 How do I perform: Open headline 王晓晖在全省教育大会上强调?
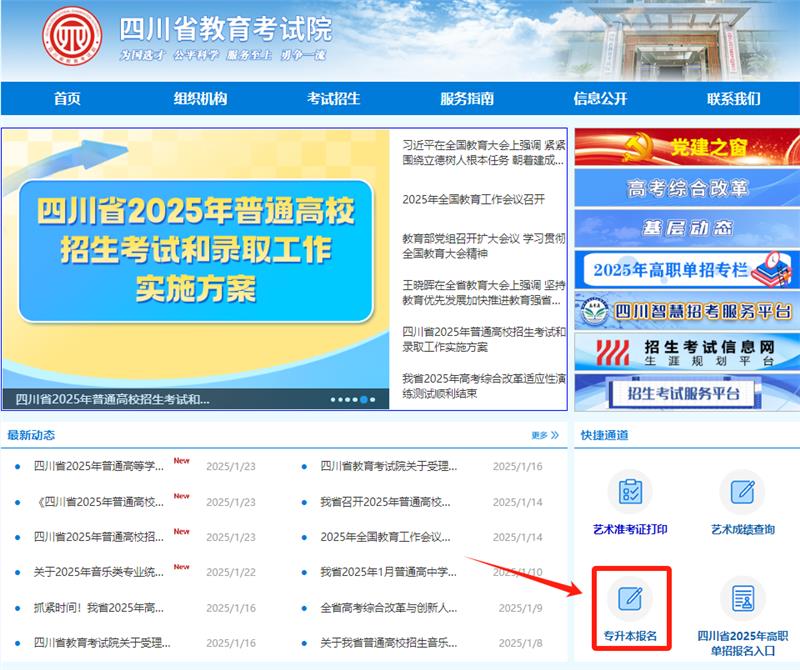tap(484, 292)
